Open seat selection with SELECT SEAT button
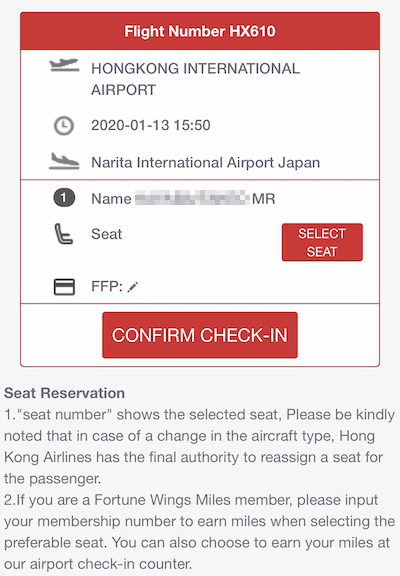The image size is (400, 576). click(322, 242)
